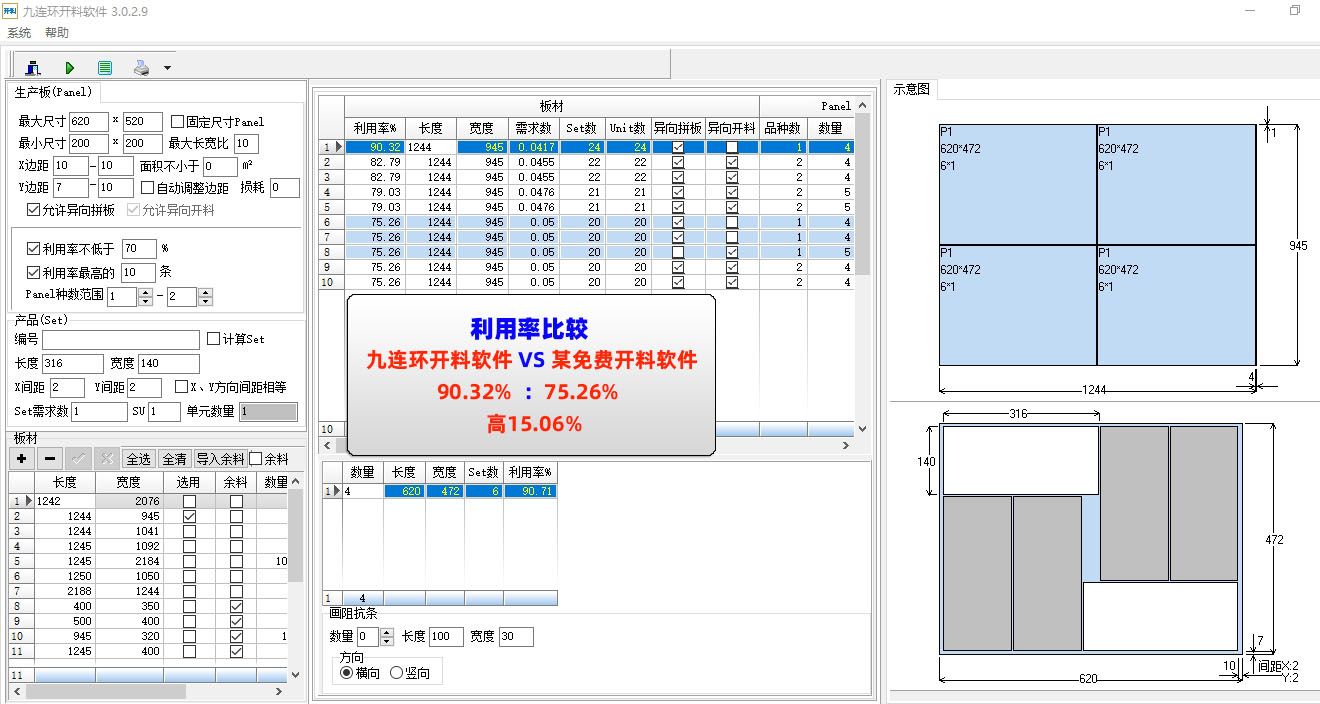The height and width of the screenshot is (704, 1320).
Task: Remove board row with minus button
Action: pos(50,458)
